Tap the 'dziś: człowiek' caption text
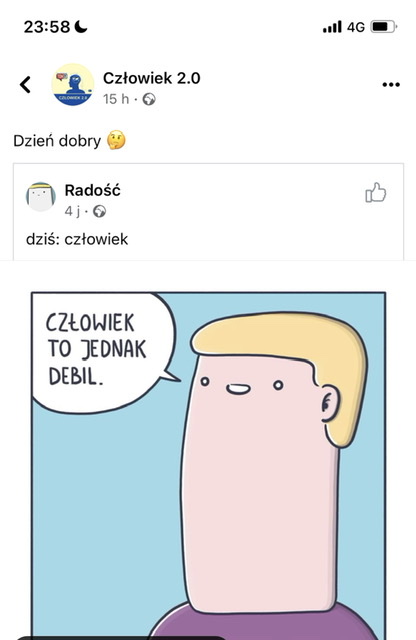This screenshot has width=416, height=640. [x=77, y=239]
